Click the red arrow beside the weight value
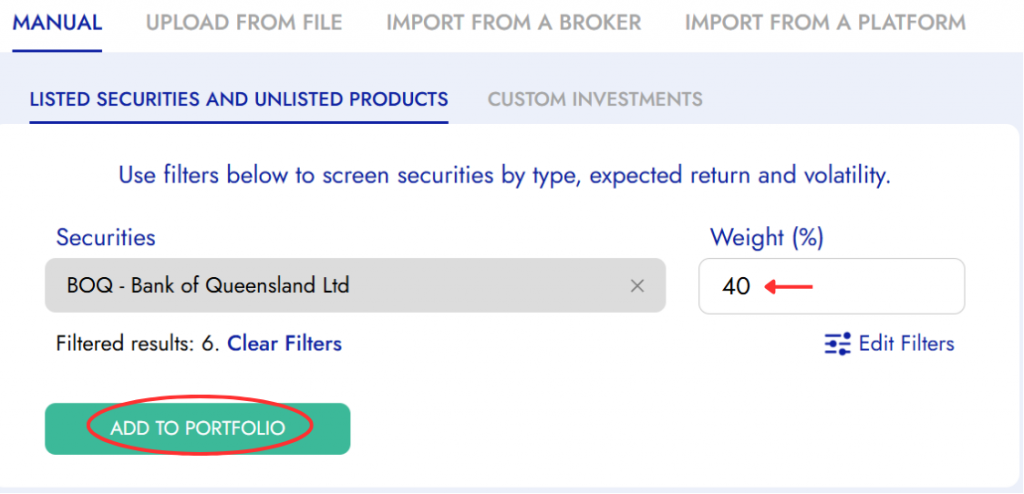1024x494 pixels. (790, 287)
